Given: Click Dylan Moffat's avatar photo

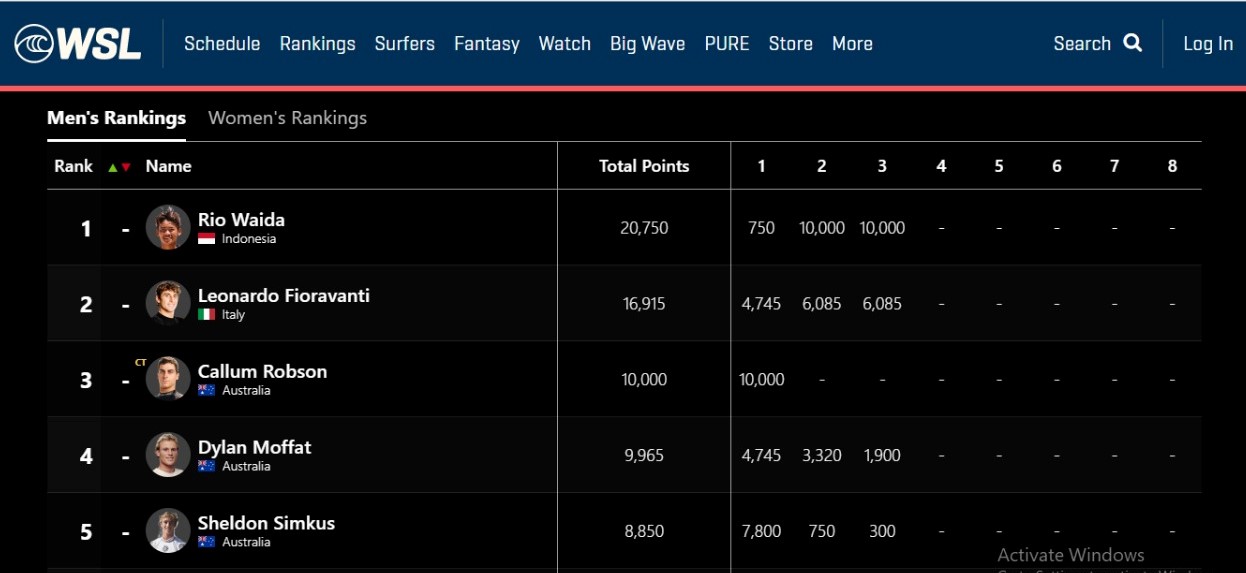Looking at the screenshot, I should tap(168, 455).
